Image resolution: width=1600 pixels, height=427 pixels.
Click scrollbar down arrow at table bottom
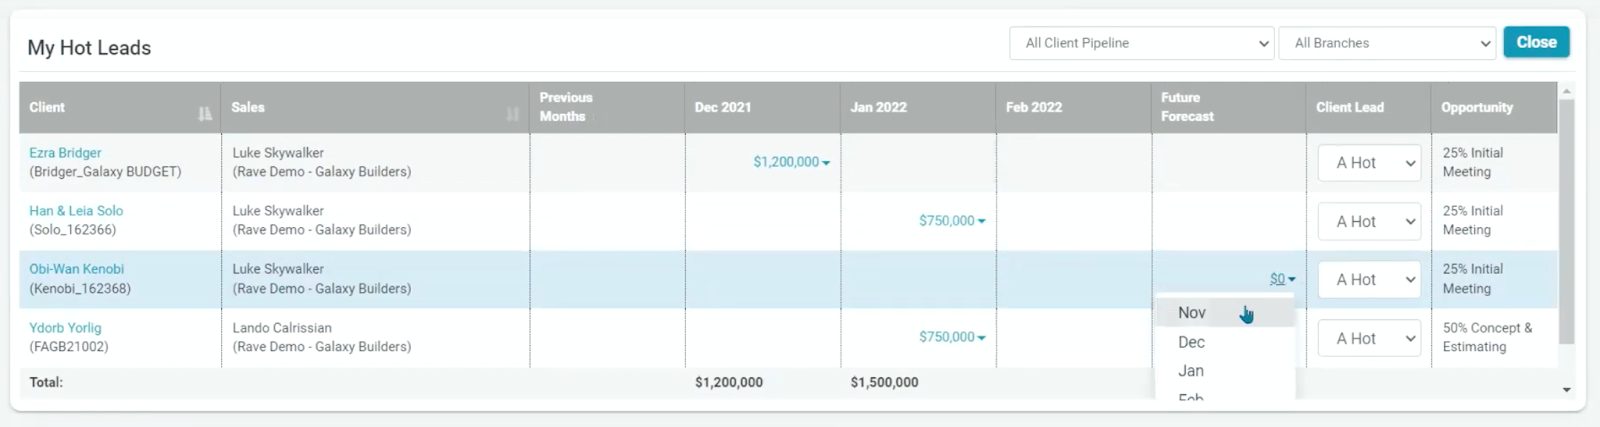[x=1566, y=390]
